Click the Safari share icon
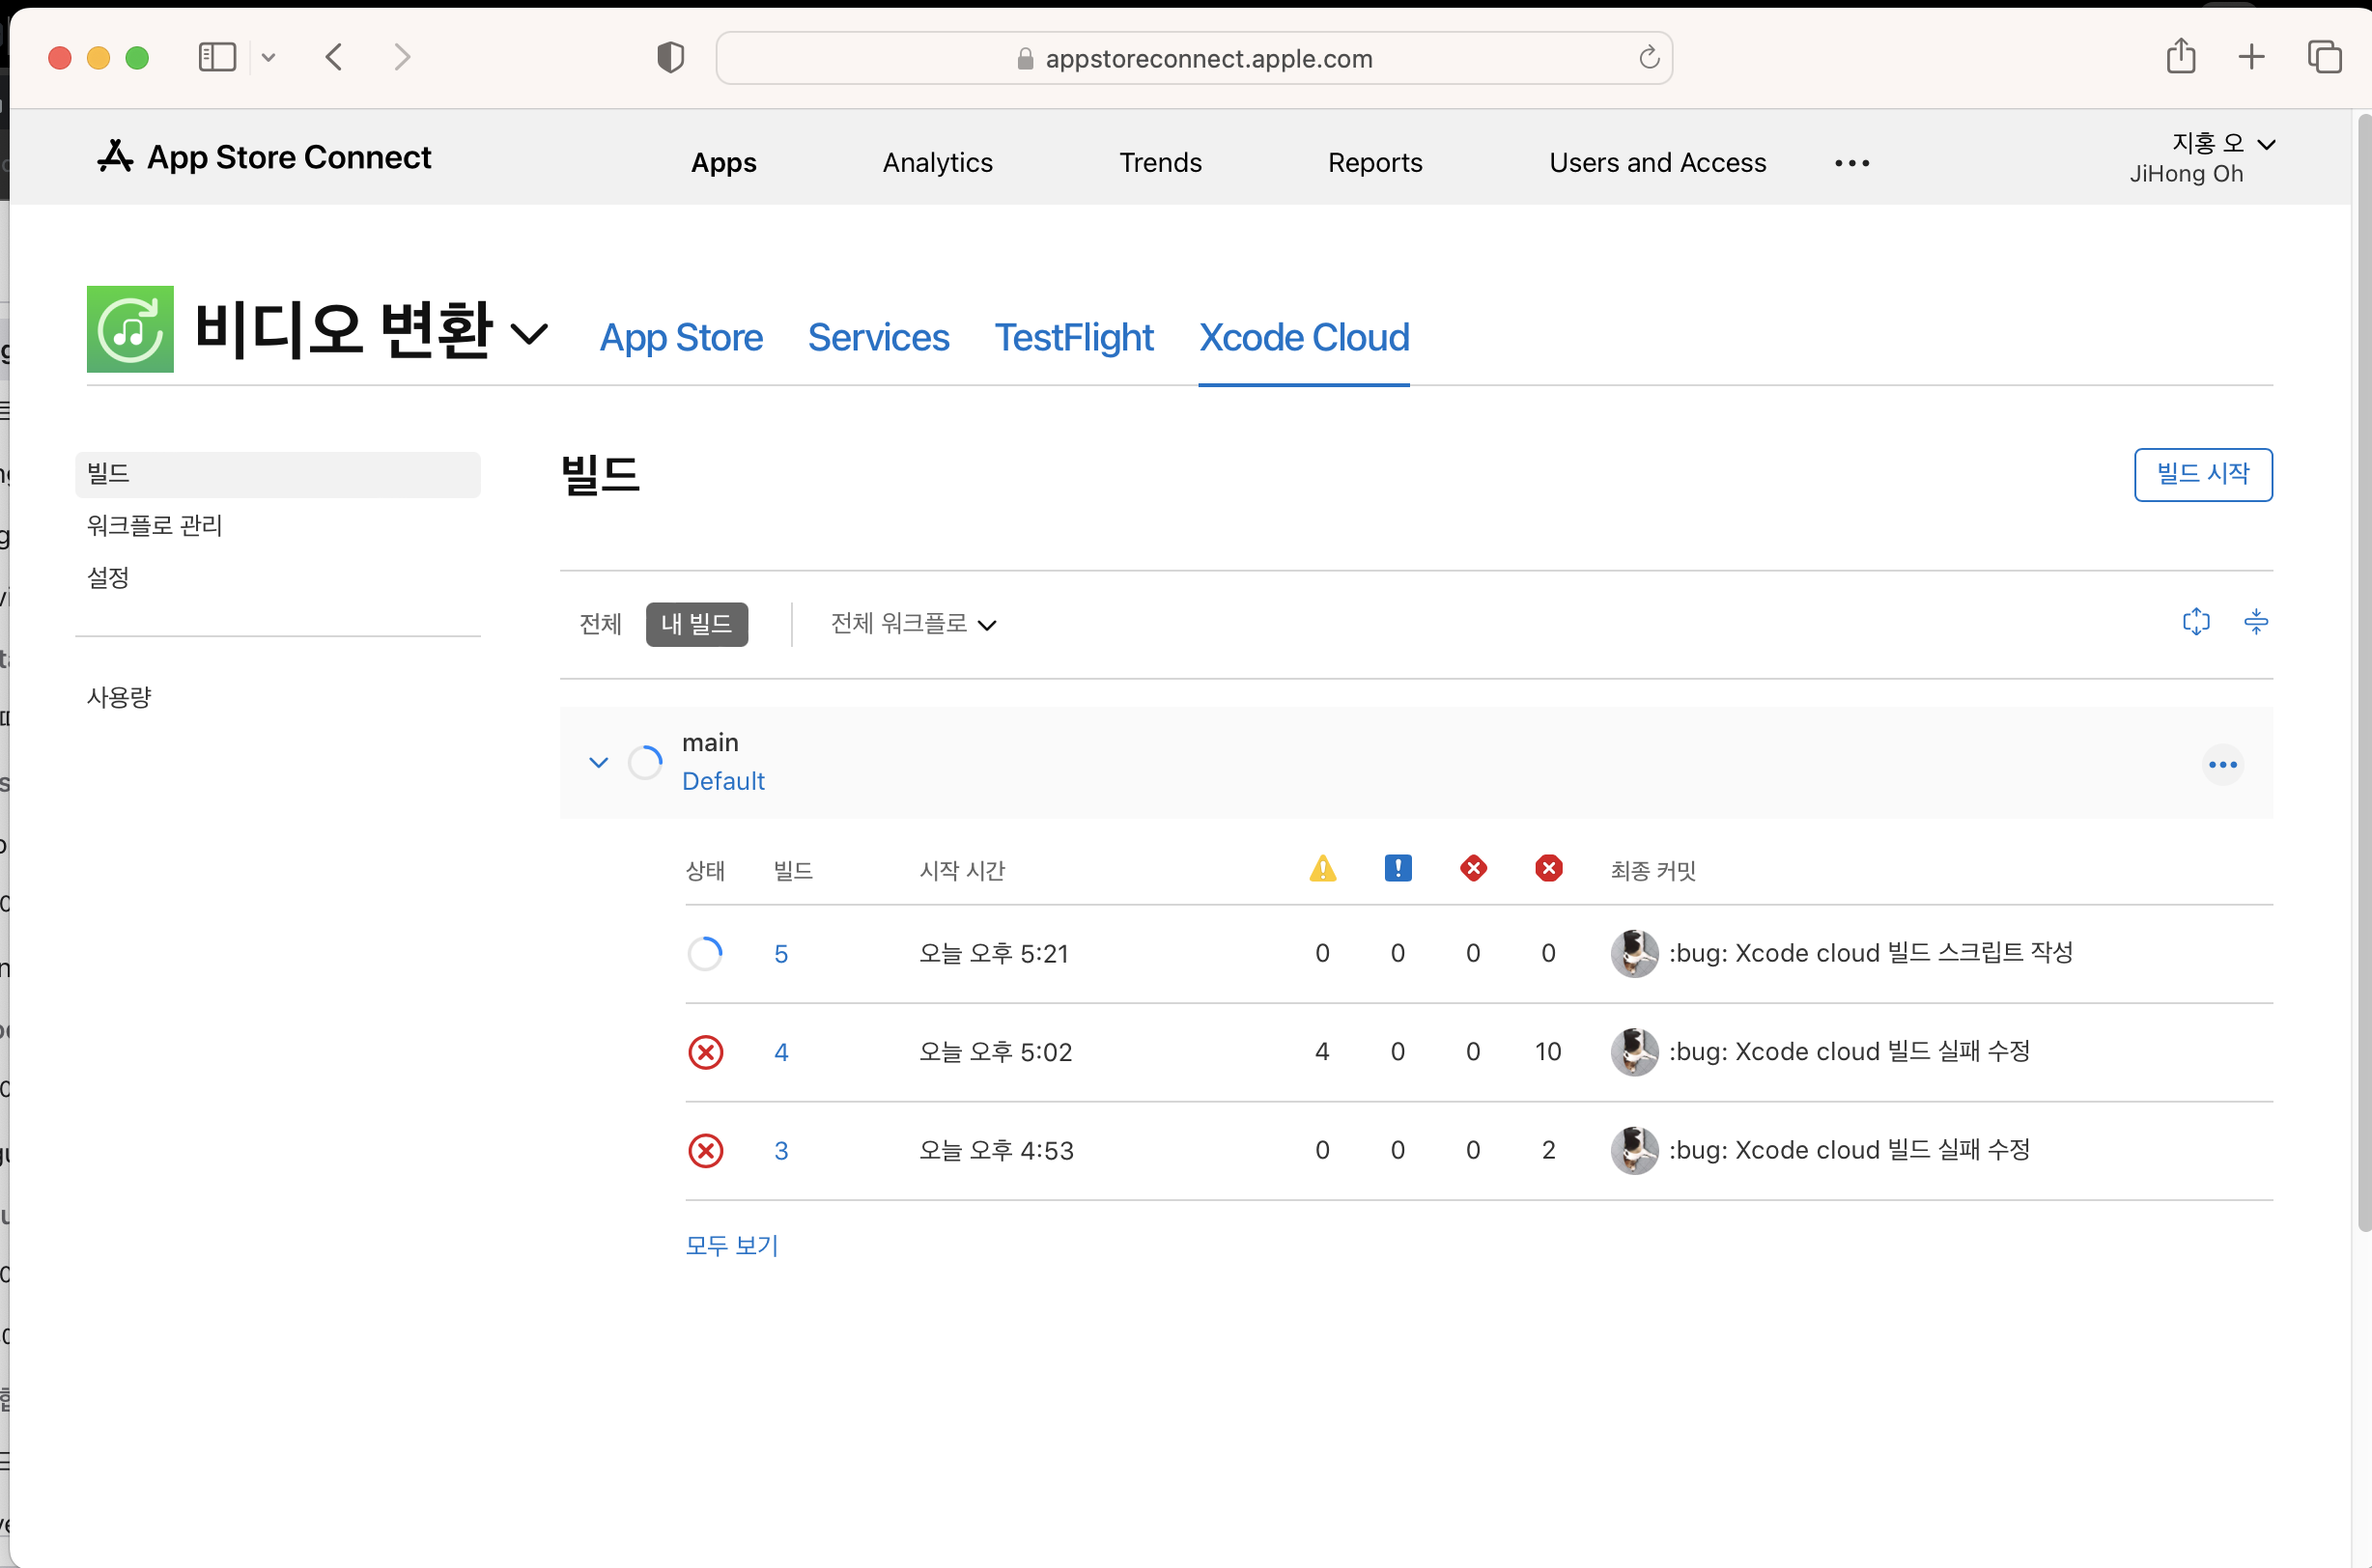This screenshot has height=1568, width=2372. coord(2181,57)
